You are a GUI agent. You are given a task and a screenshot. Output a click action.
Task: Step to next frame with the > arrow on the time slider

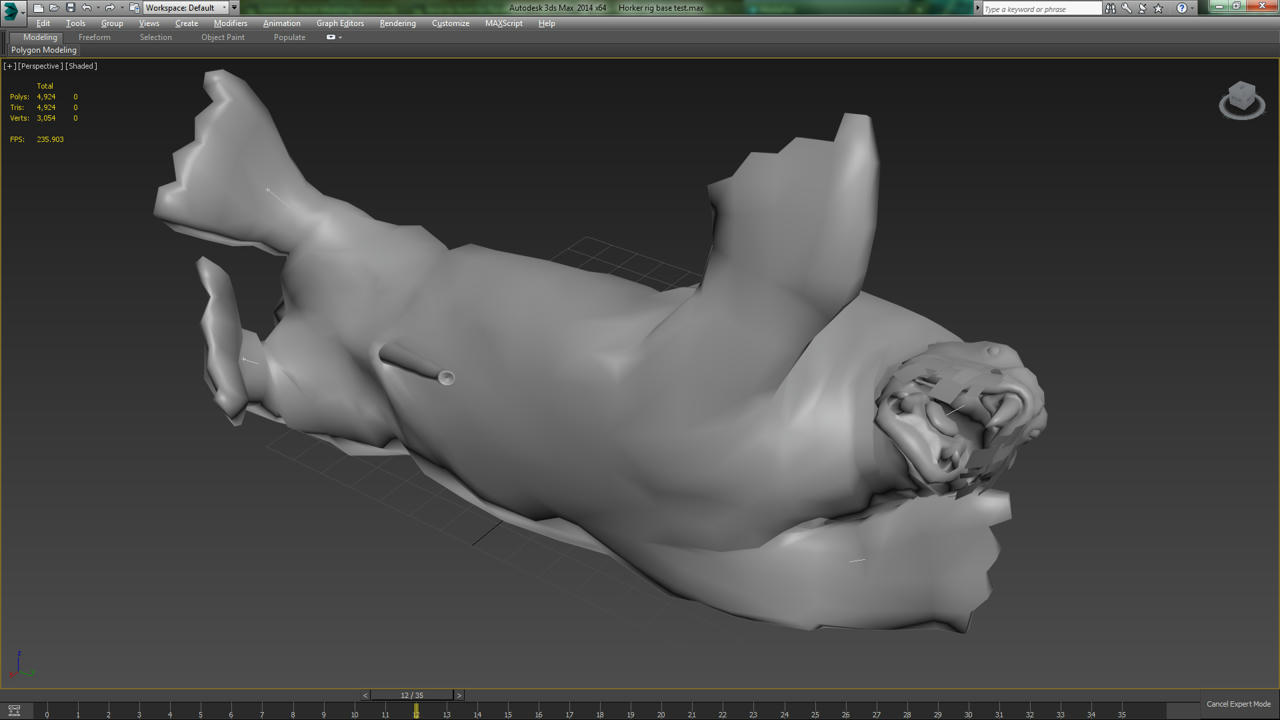pyautogui.click(x=459, y=695)
